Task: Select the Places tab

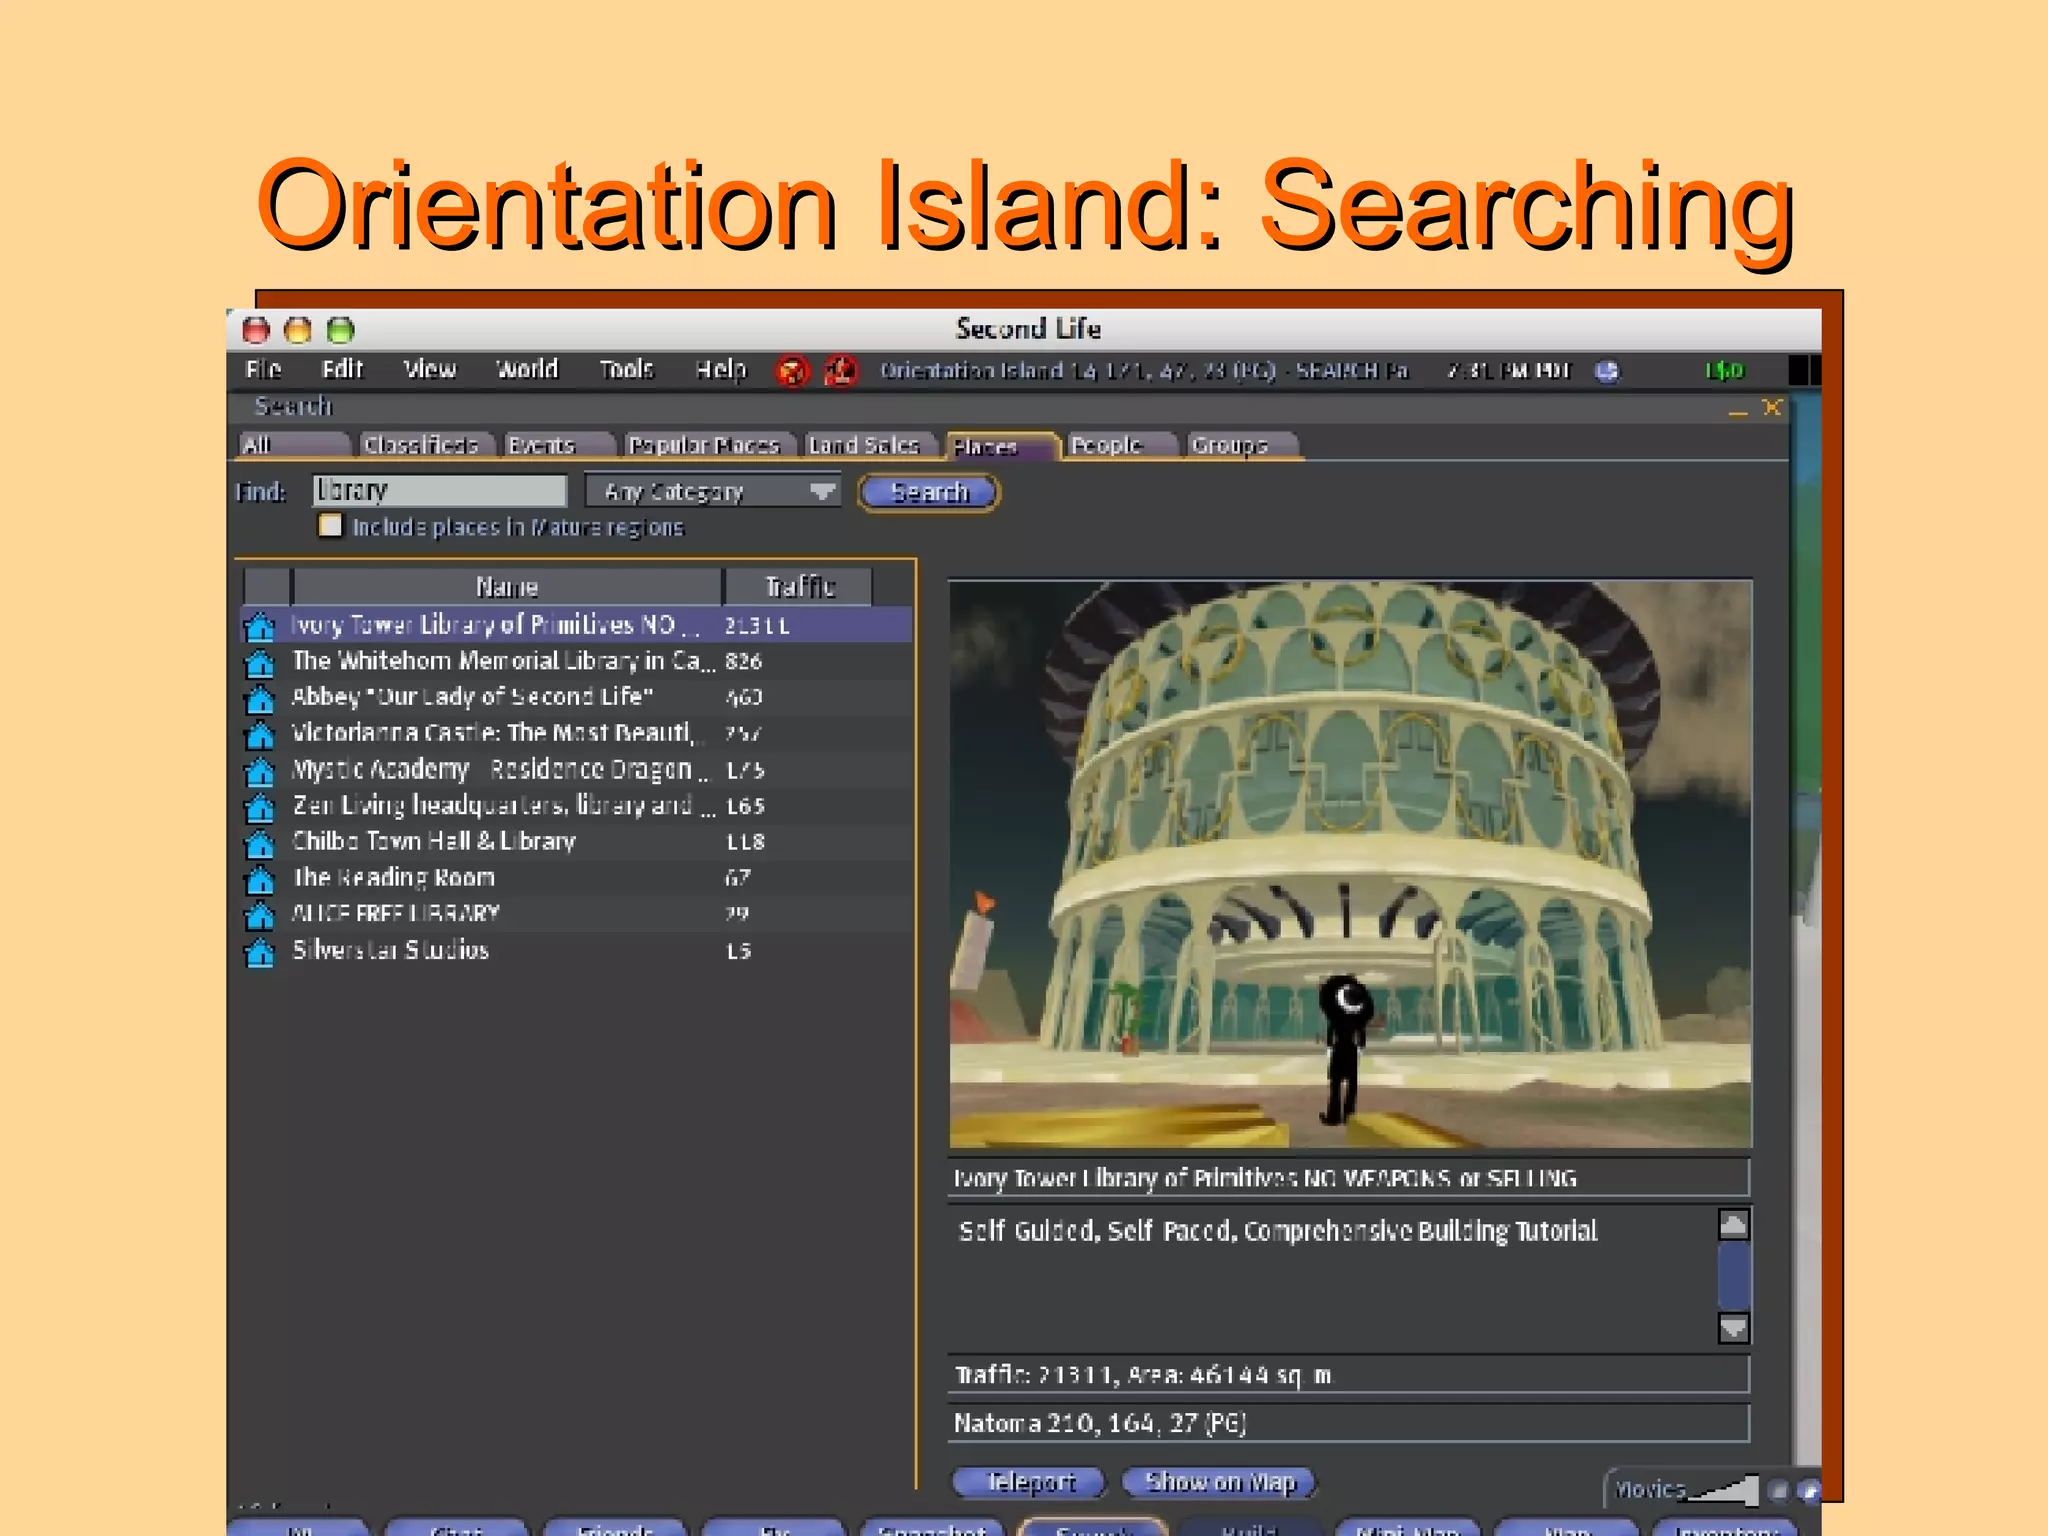Action: 1002,446
